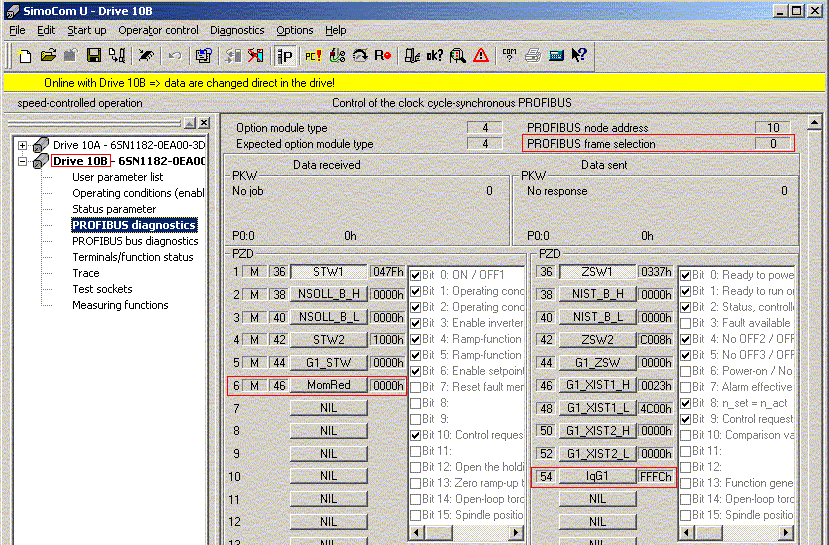Toggle ZSW1 Bit 3: Fault available checkbox

(x=686, y=323)
